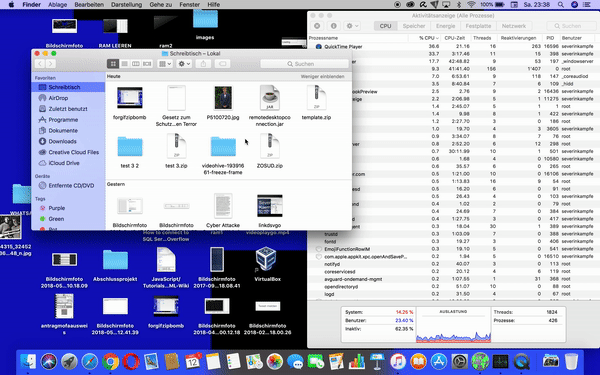The height and width of the screenshot is (375, 600).
Task: Click the stop process button in Aktivitätsanzeige
Action: click(x=317, y=26)
